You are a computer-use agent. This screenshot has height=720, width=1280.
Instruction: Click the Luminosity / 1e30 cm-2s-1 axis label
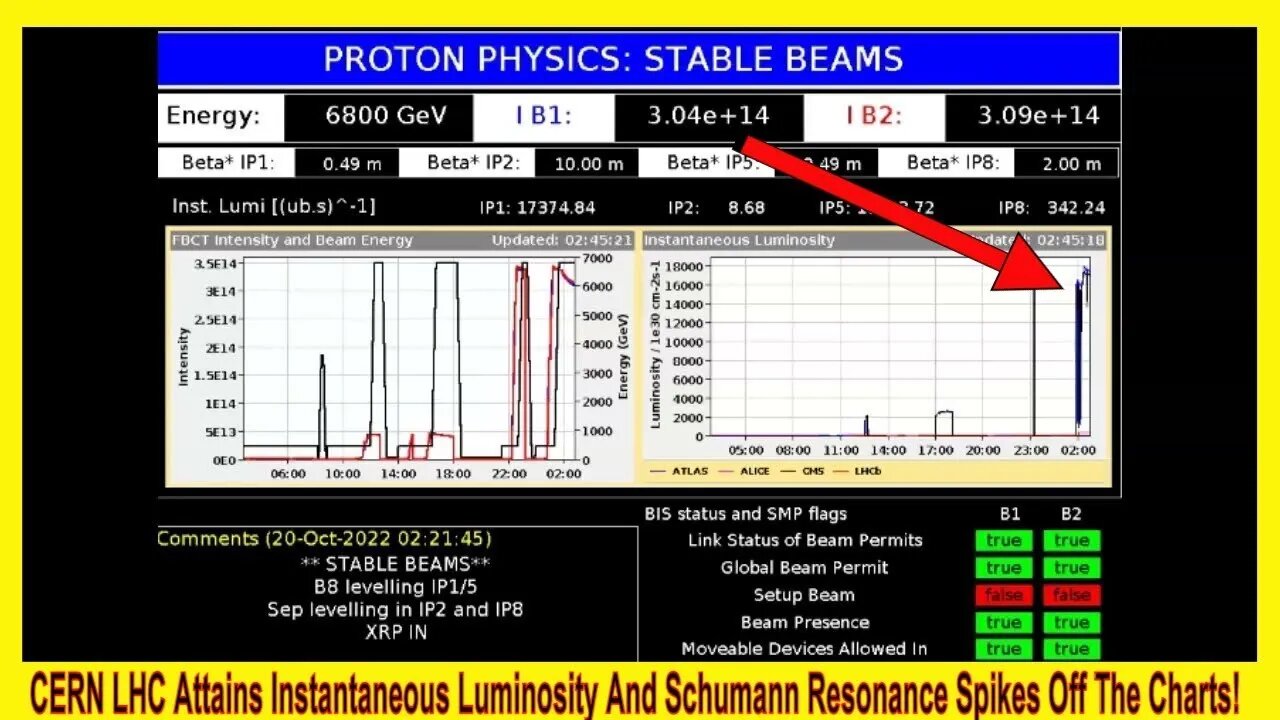point(656,345)
